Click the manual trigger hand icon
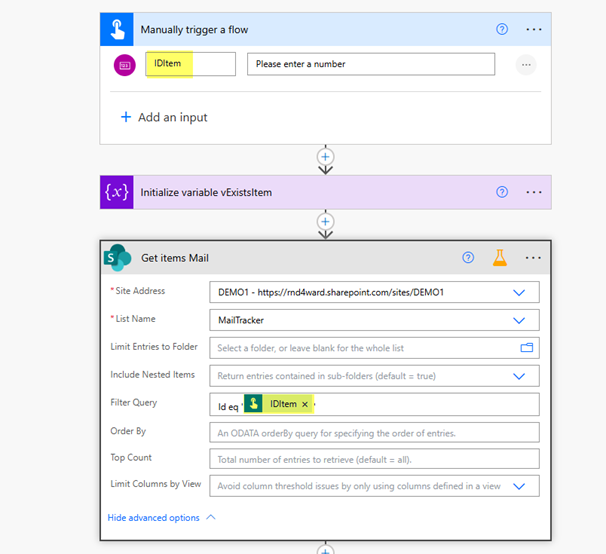Viewport: 606px width, 554px height. (x=117, y=30)
